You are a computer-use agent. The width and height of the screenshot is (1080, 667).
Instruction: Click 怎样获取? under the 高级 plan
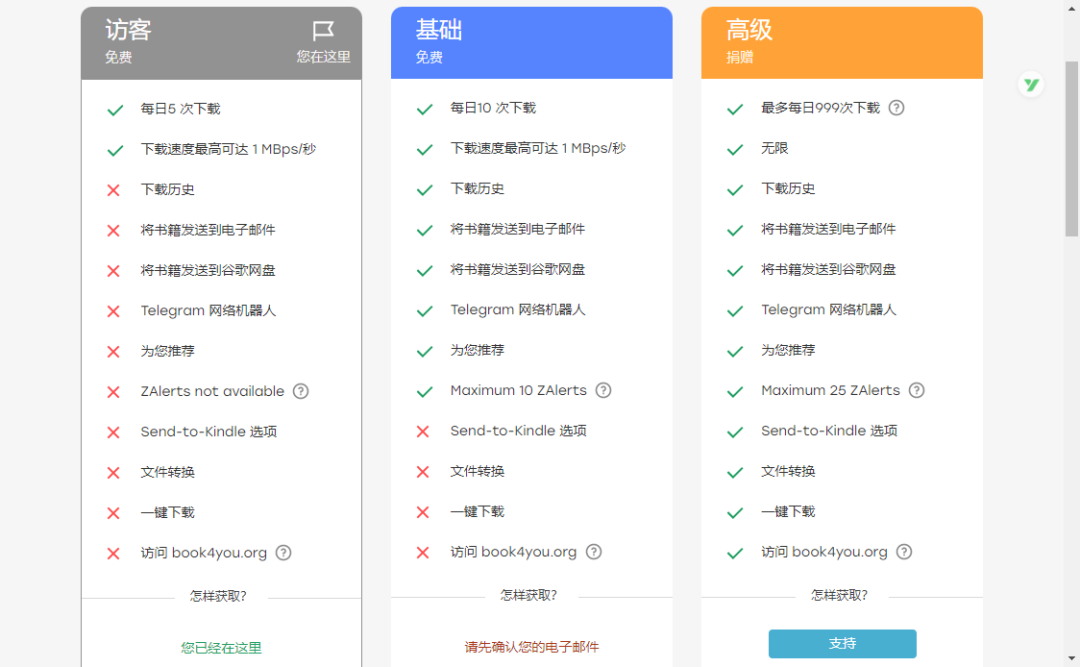[x=839, y=595]
